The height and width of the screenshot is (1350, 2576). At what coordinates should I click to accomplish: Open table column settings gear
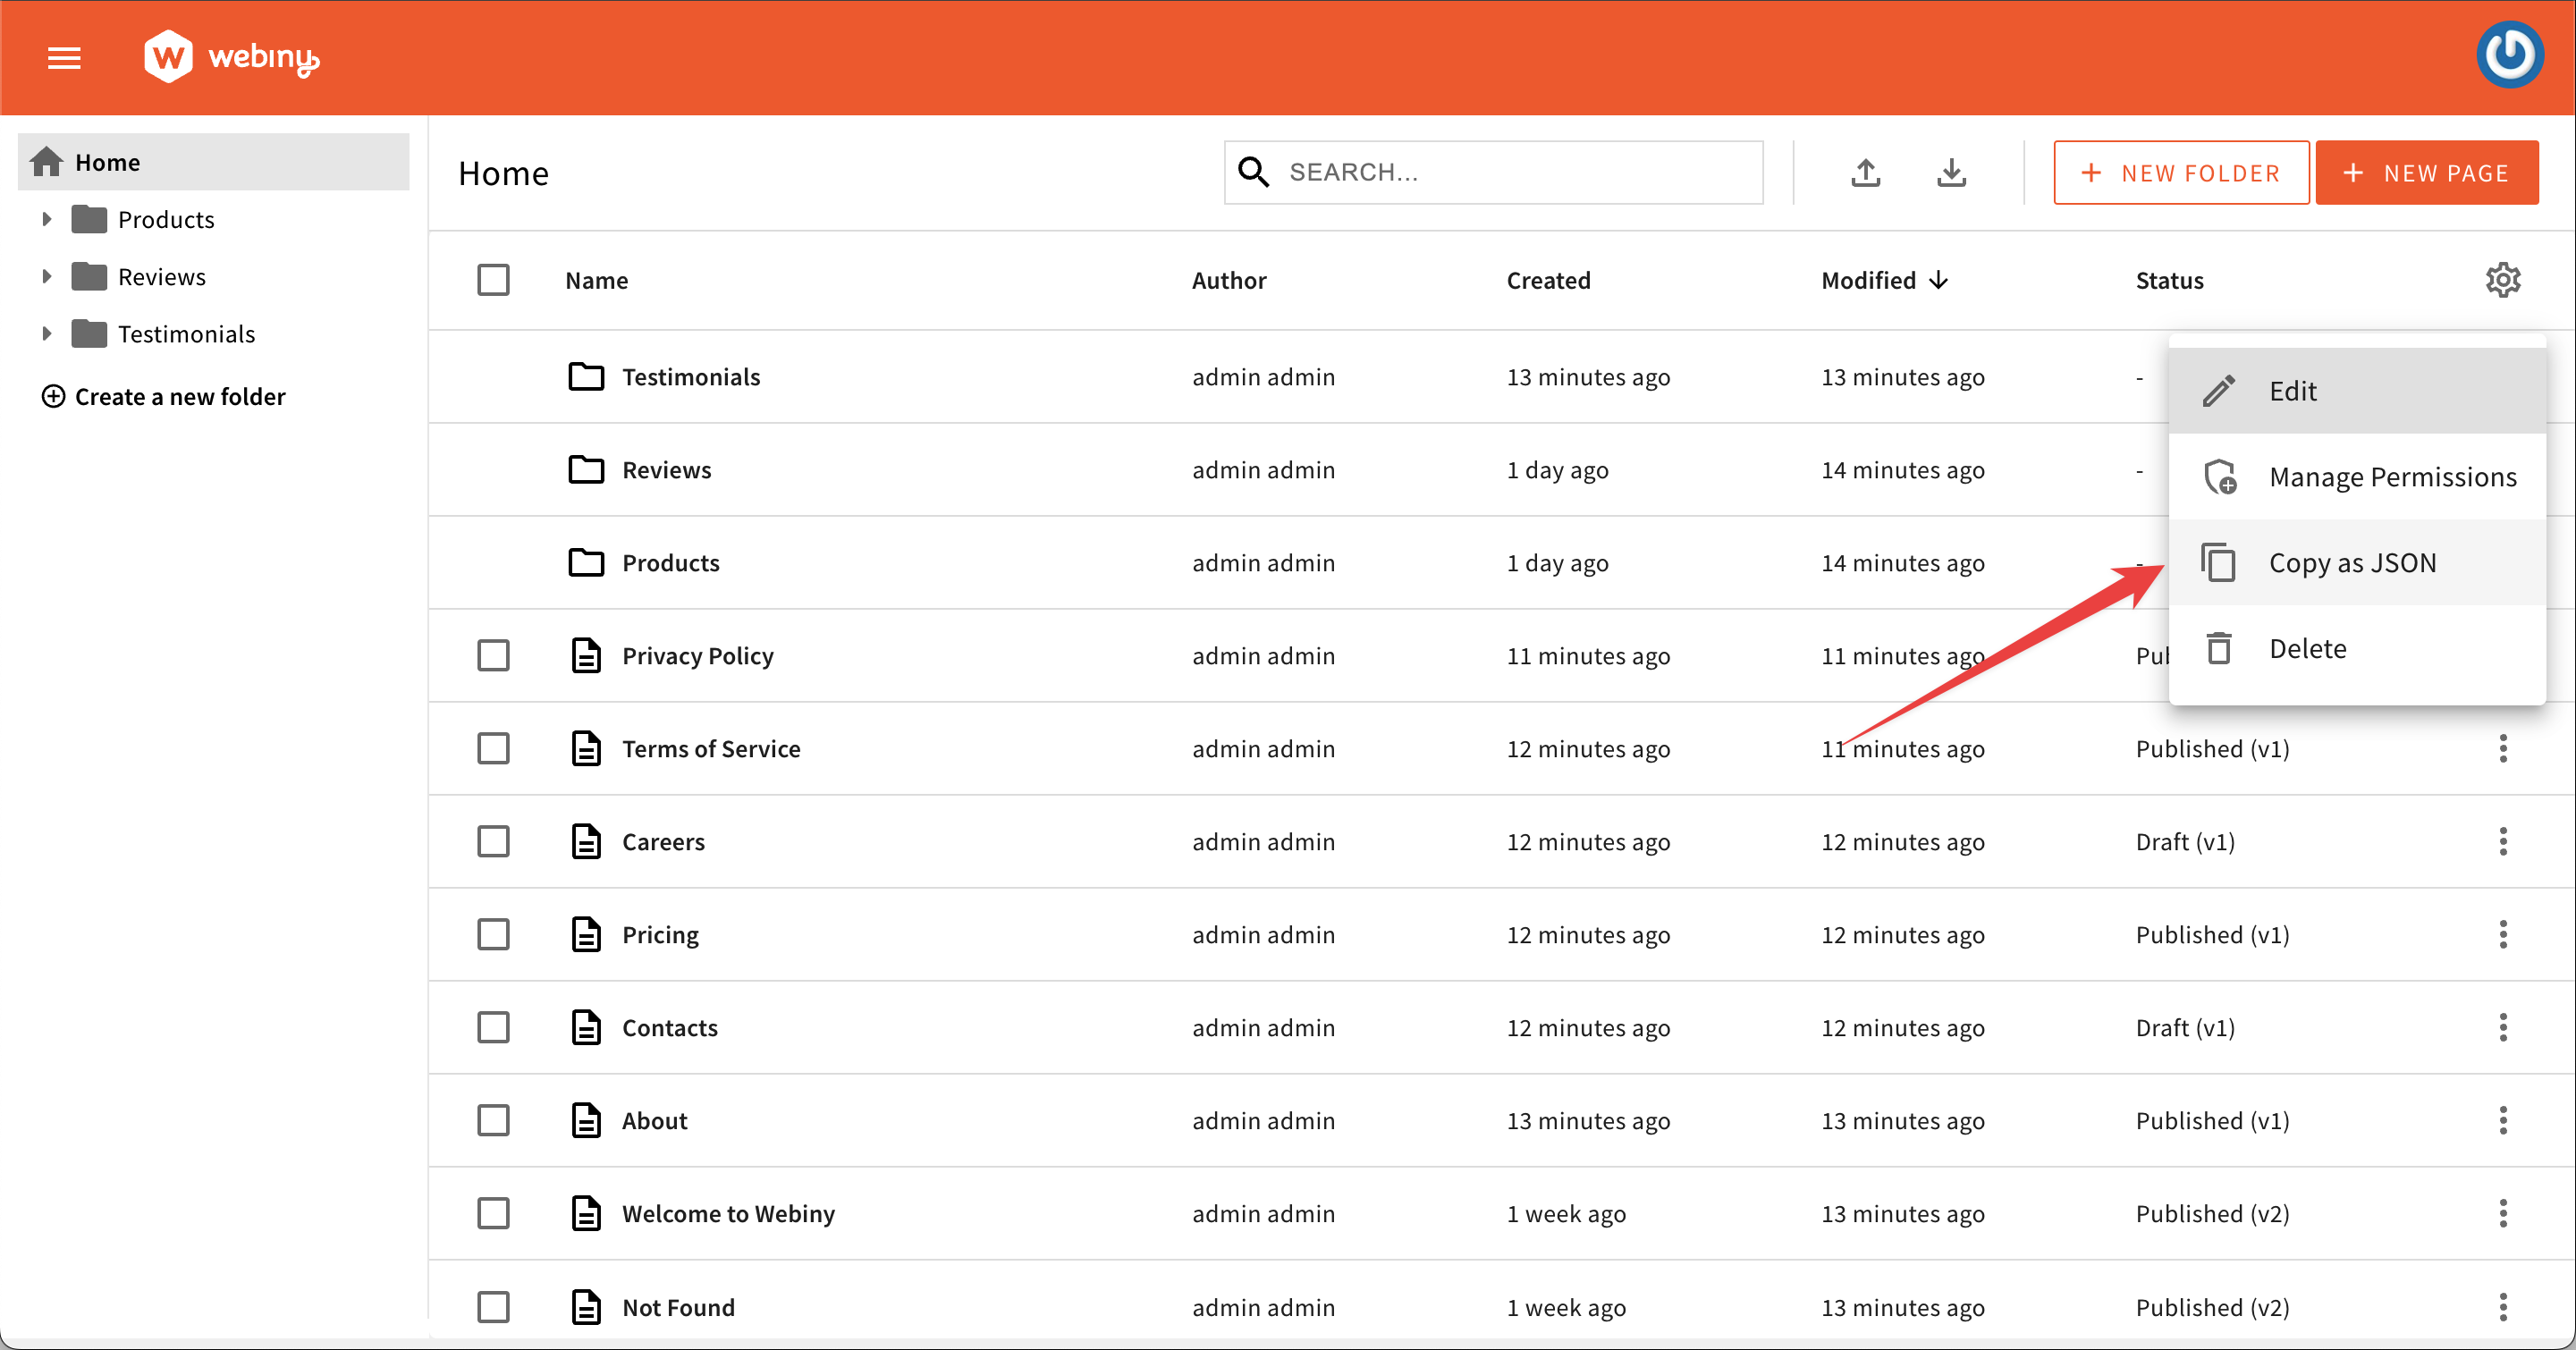tap(2502, 280)
